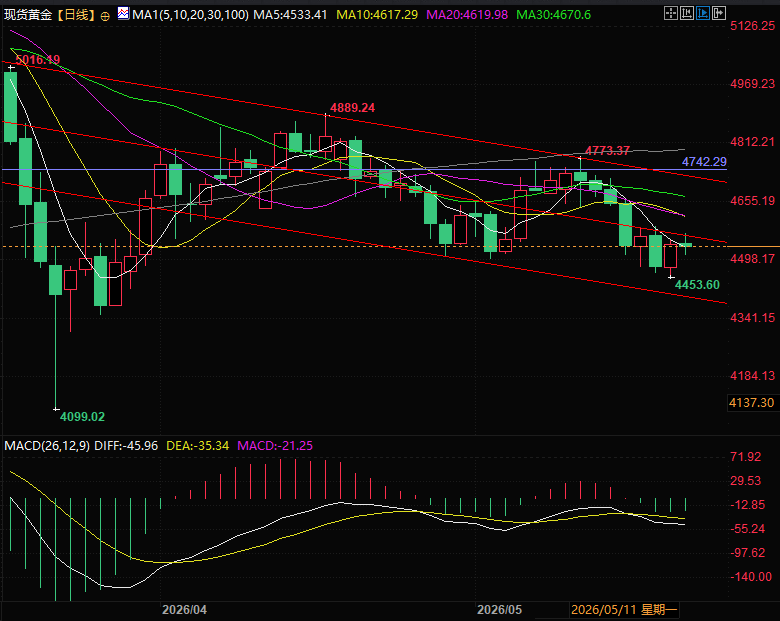The image size is (780, 621).
Task: Click the 5126.25 axis price
Action: [x=753, y=26]
